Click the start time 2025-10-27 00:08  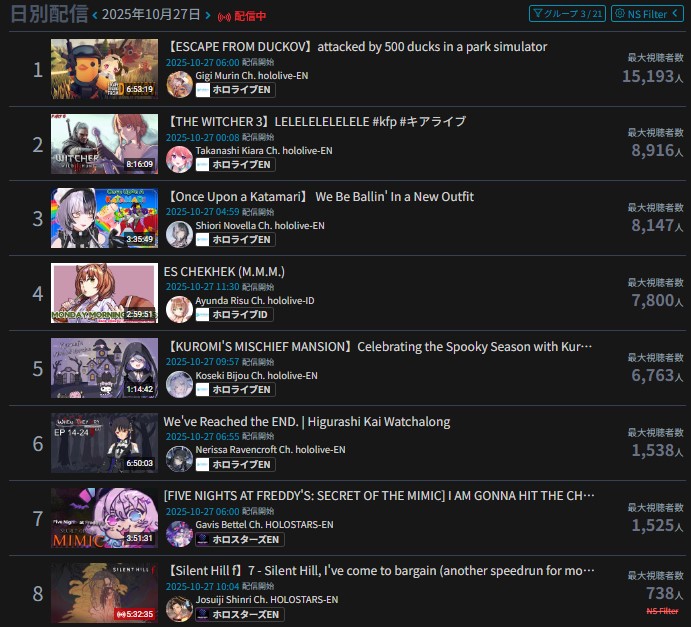[202, 137]
